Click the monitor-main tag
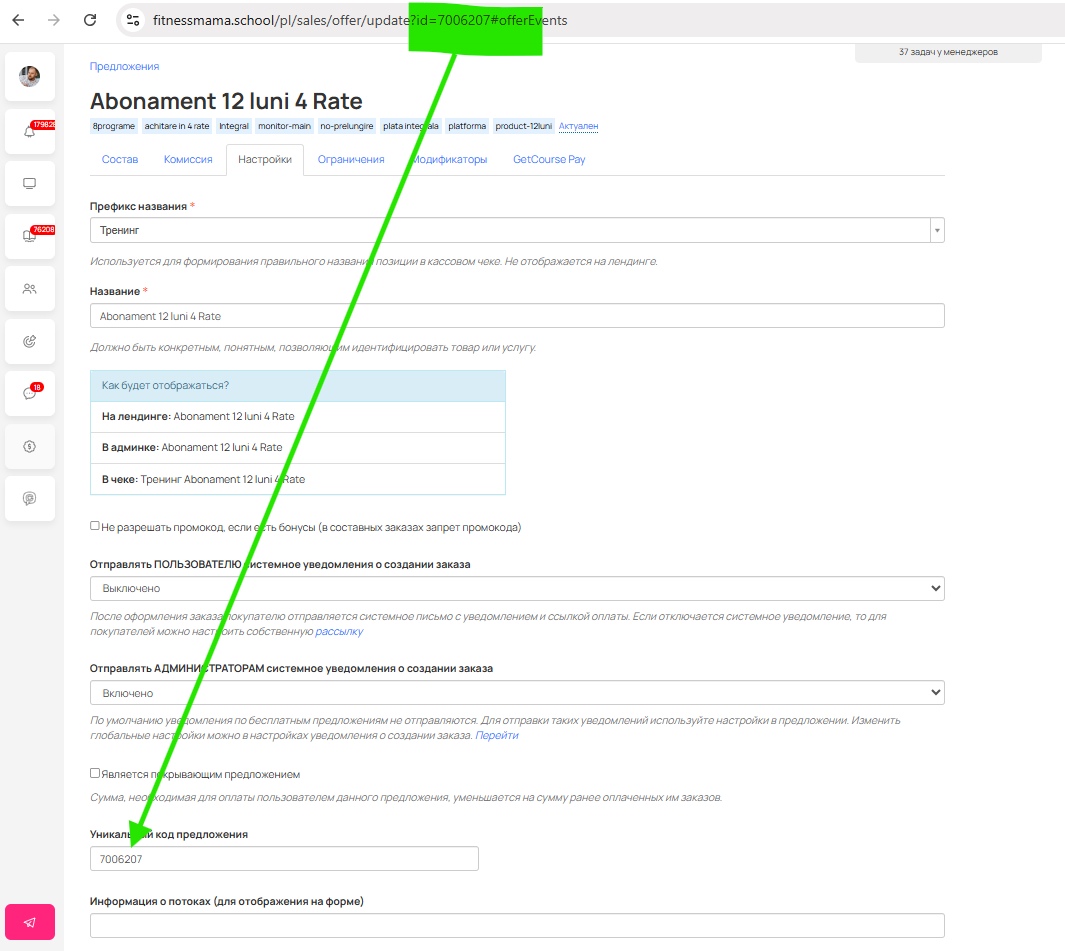This screenshot has width=1065, height=951. tap(285, 126)
